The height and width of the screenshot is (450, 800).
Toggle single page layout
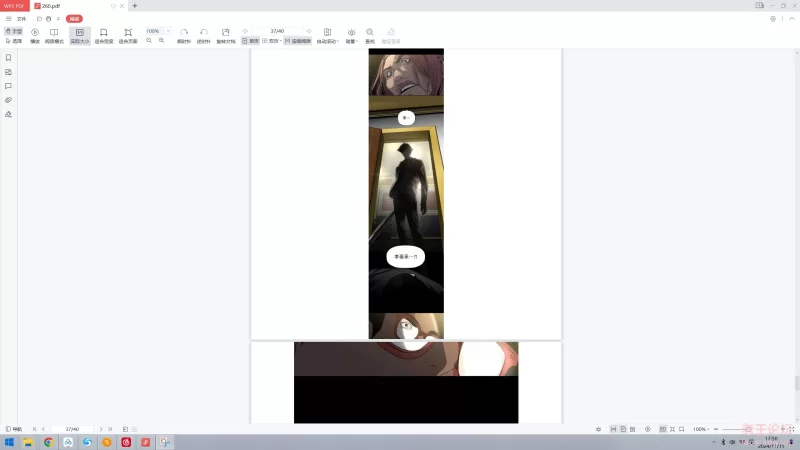(251, 41)
